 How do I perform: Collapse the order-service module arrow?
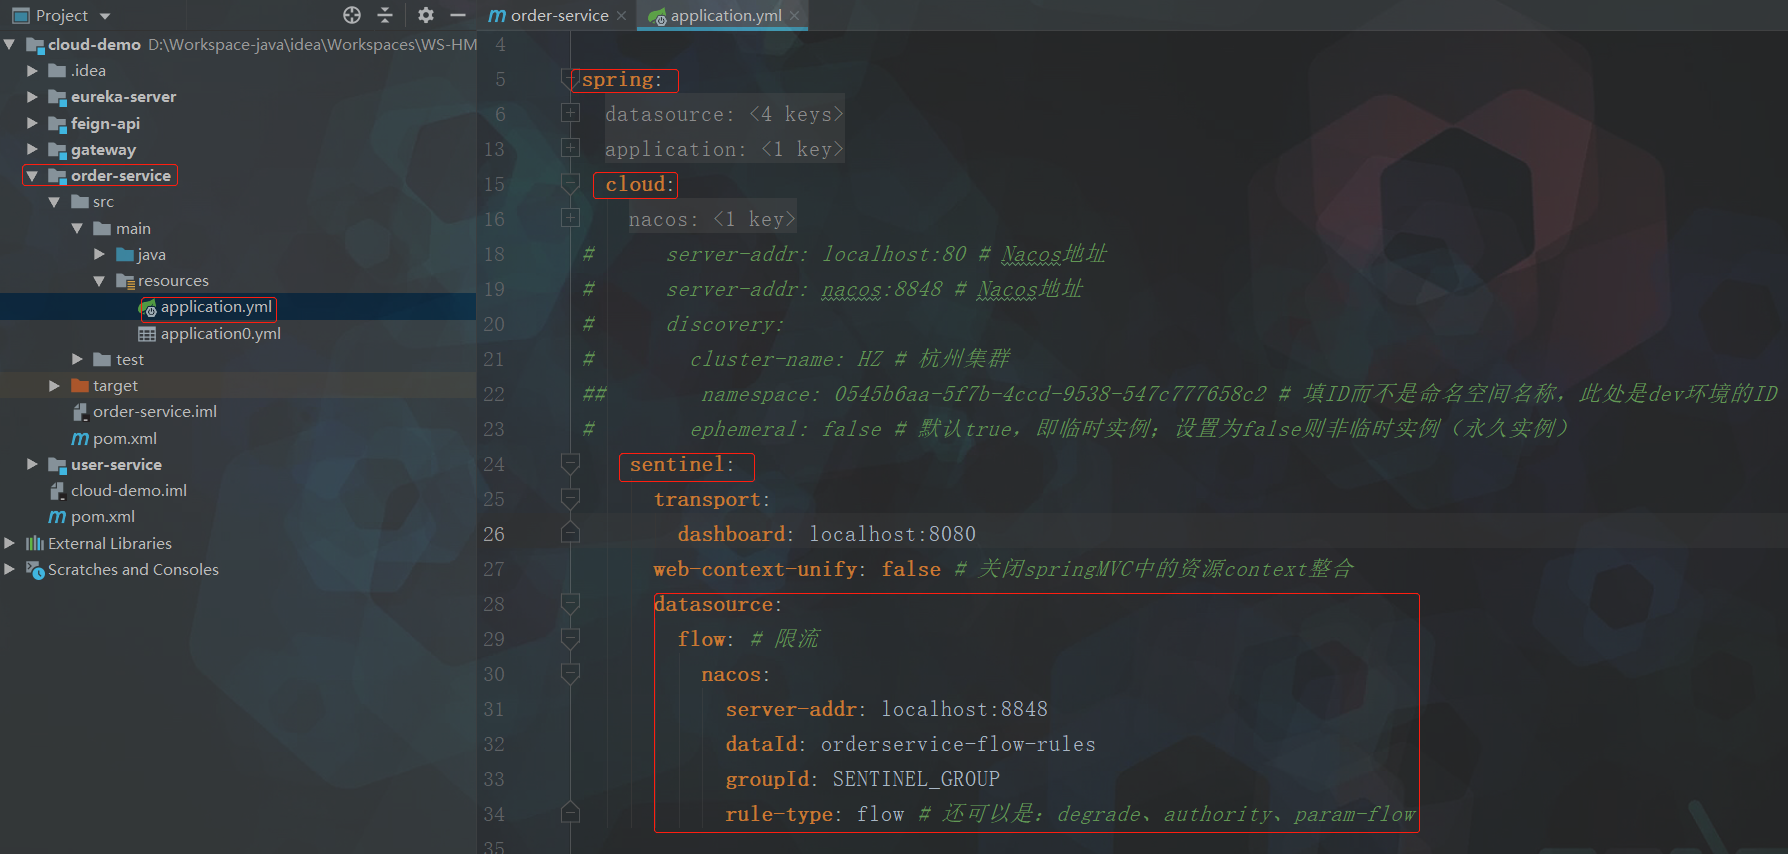32,176
